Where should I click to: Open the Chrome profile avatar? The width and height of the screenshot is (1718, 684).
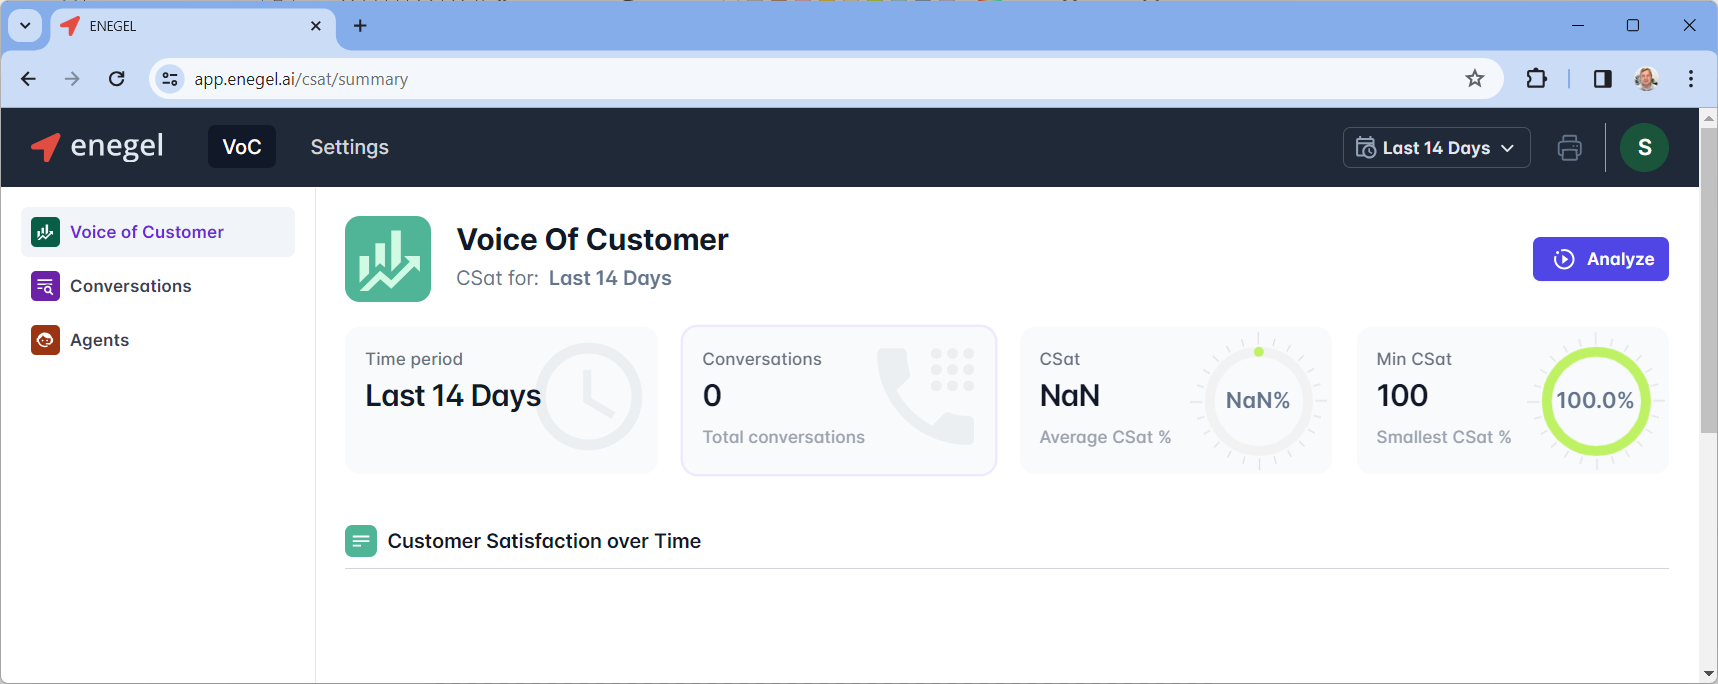pyautogui.click(x=1646, y=79)
